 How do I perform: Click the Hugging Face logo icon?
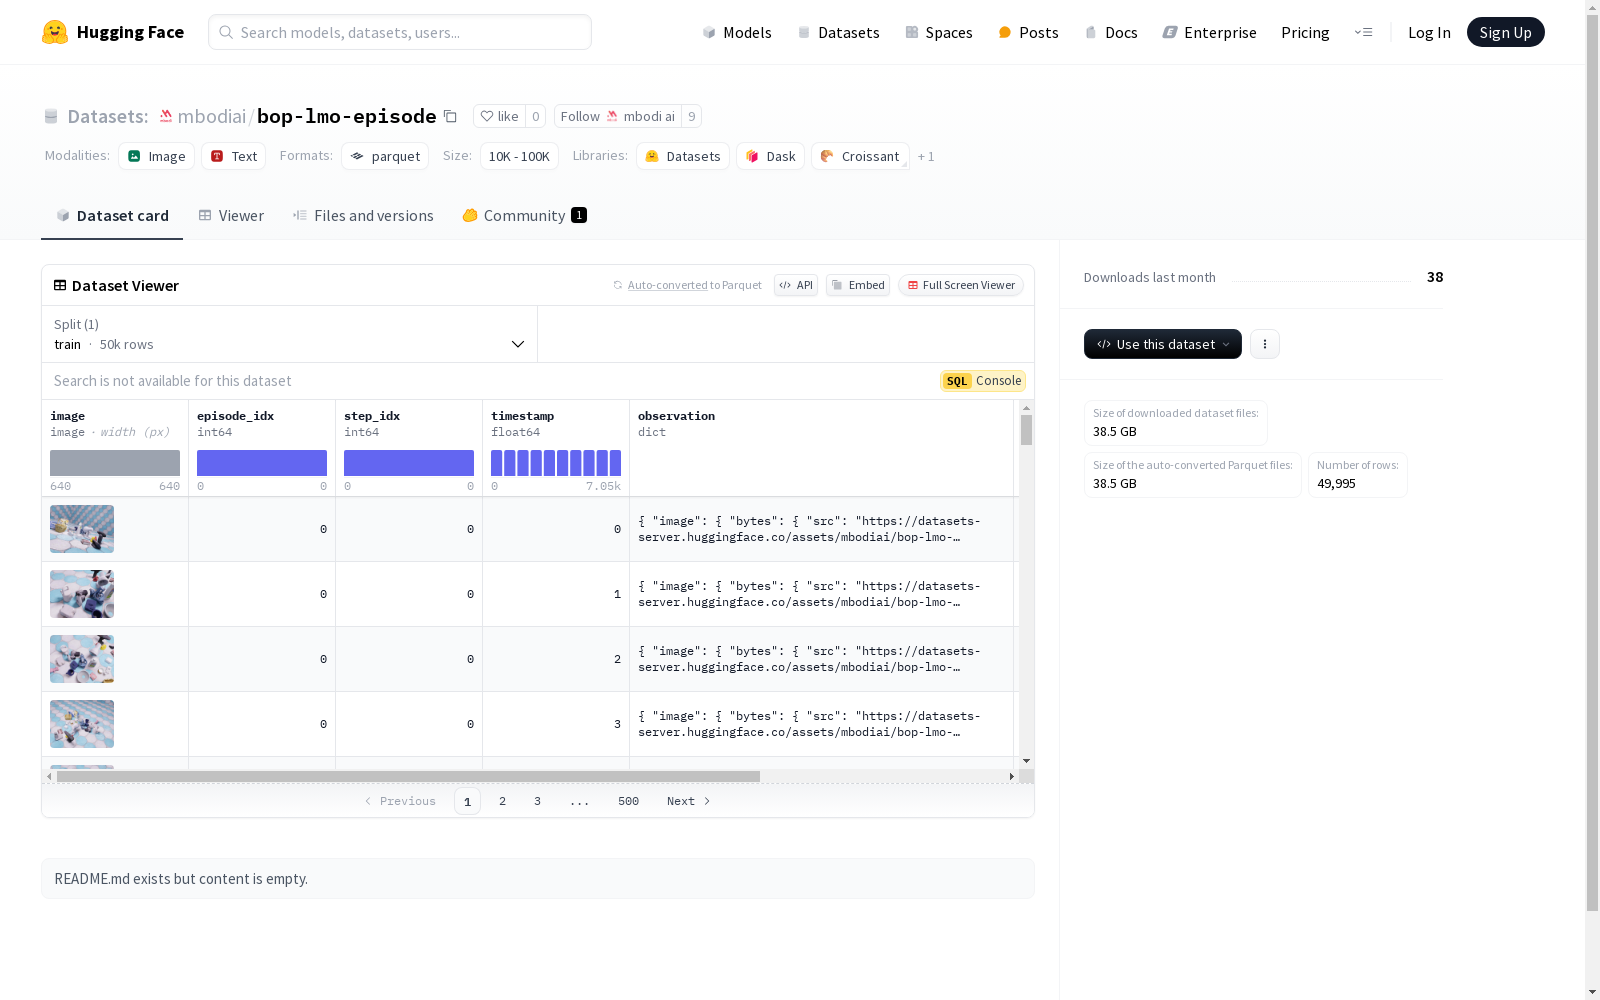55,32
